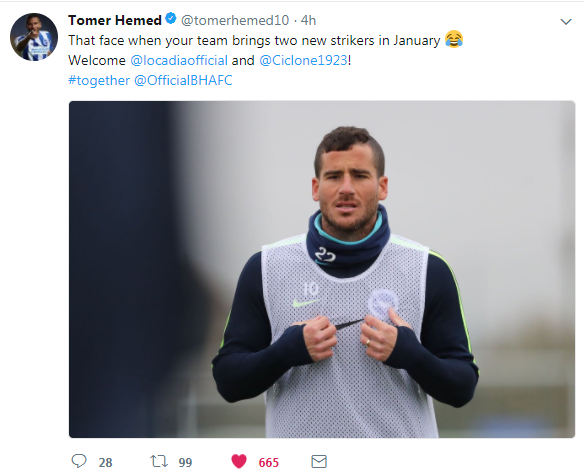Click the crying-laughing emoji in the tweet
This screenshot has width=584, height=475.
(x=454, y=39)
